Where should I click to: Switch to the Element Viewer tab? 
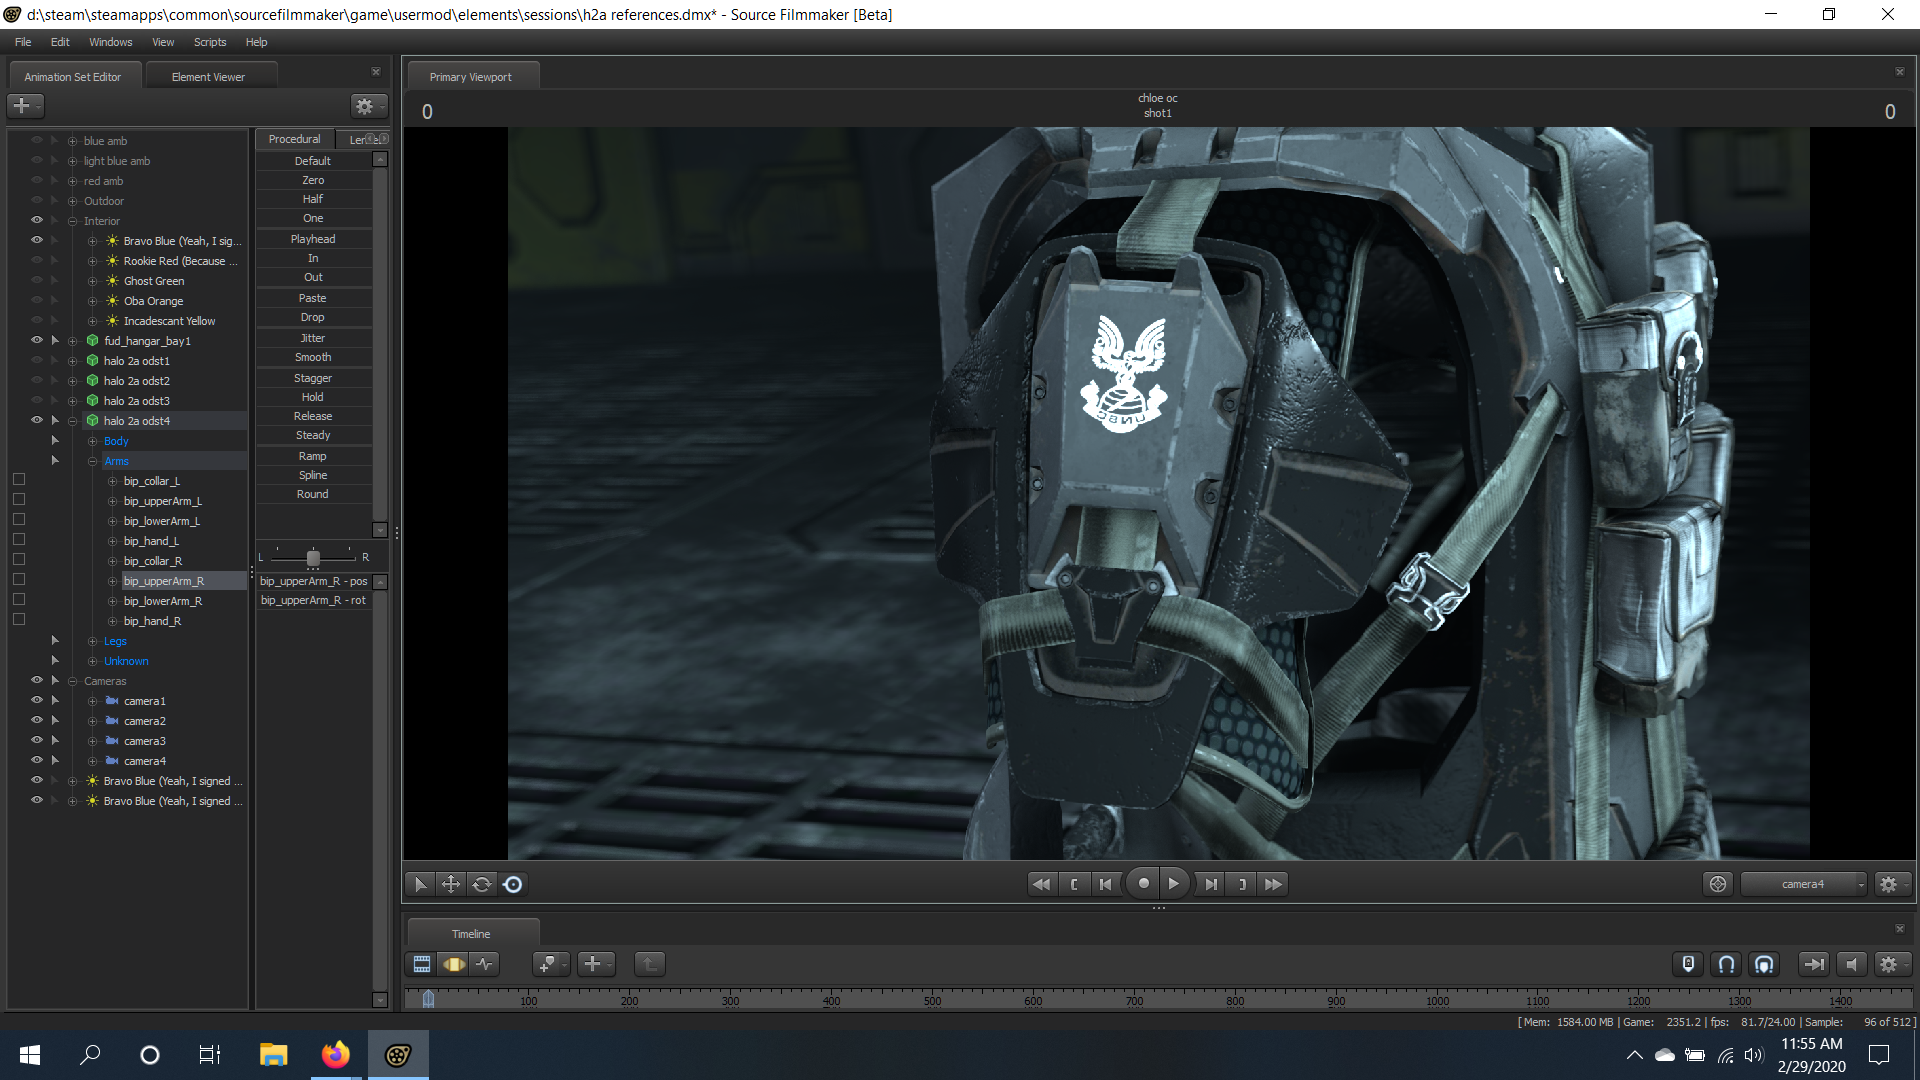click(208, 77)
